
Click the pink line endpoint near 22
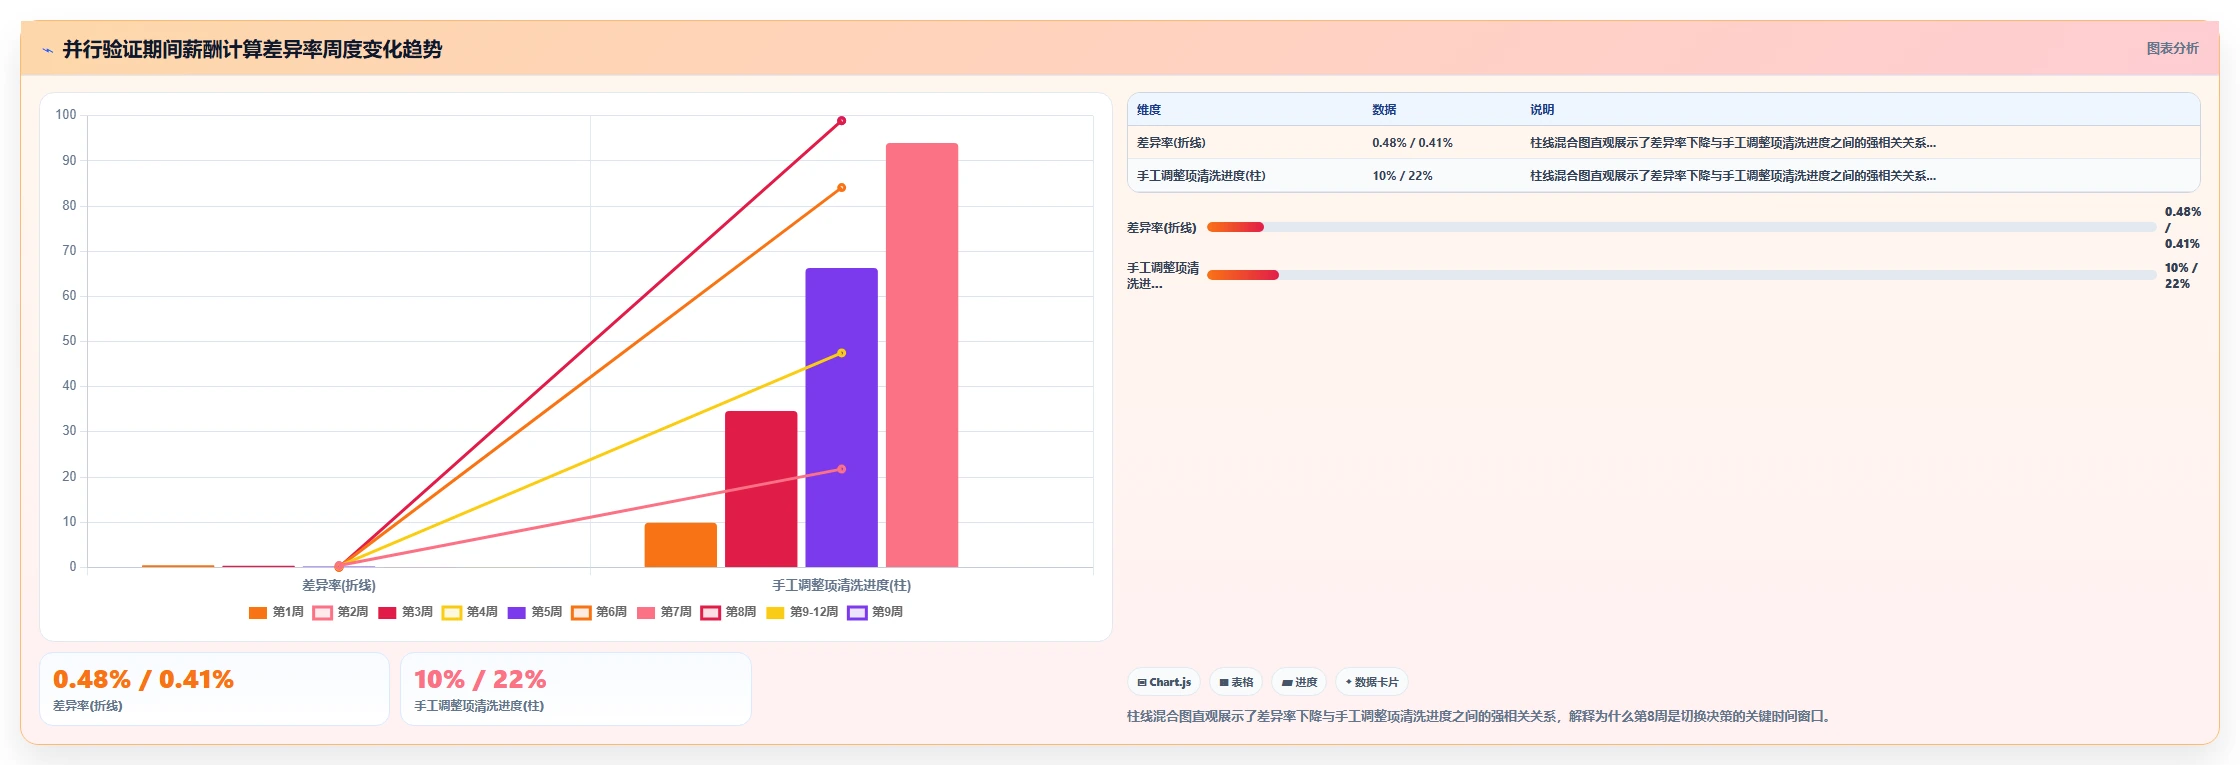(x=841, y=469)
